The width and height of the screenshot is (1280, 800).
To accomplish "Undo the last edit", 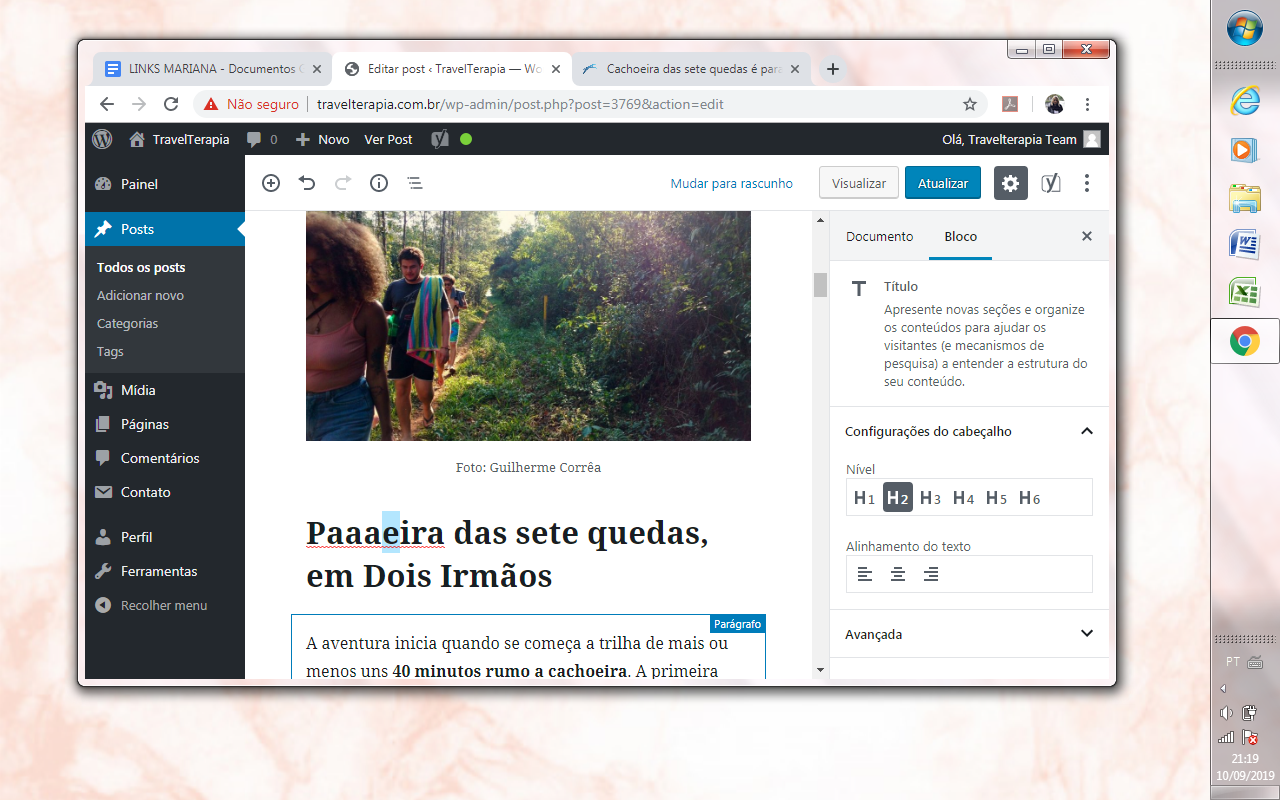I will 307,183.
